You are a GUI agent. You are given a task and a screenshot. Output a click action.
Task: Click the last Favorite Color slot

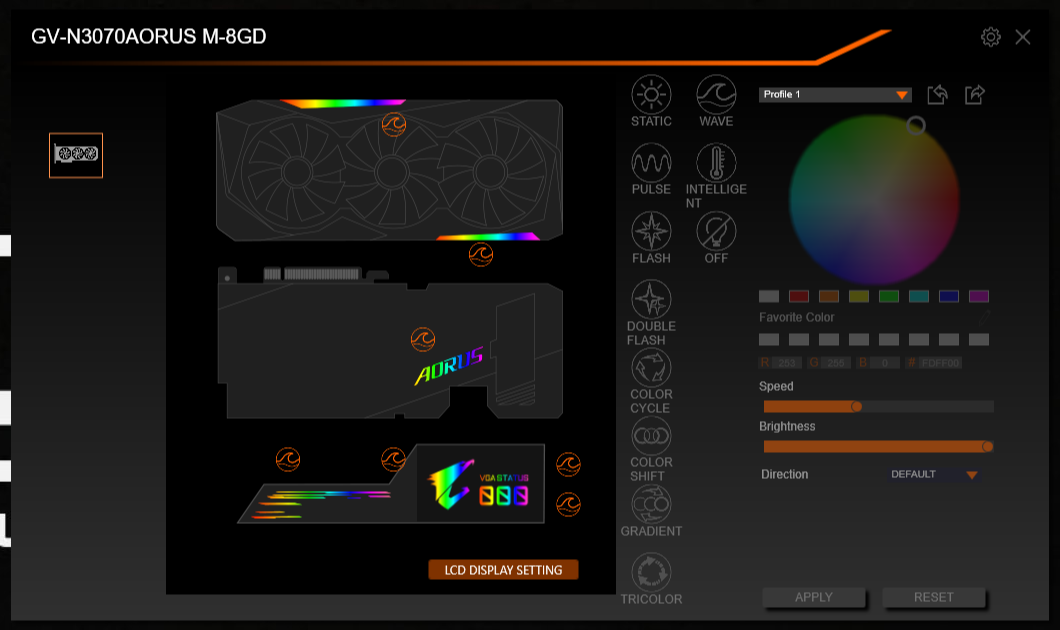click(x=979, y=339)
